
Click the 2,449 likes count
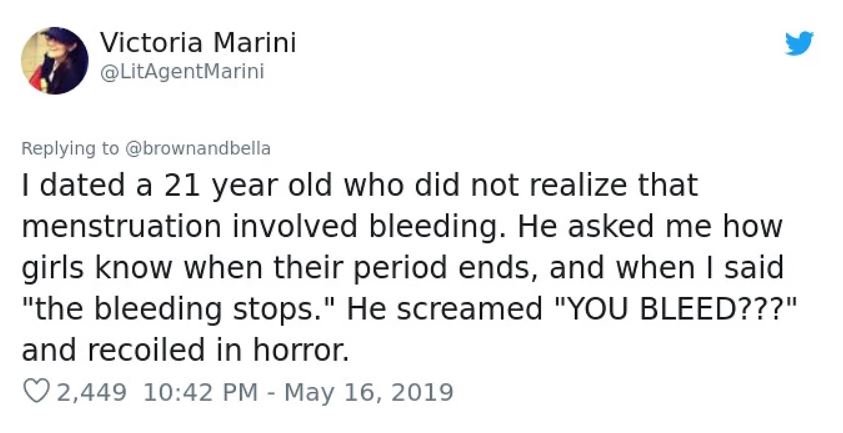pos(92,391)
